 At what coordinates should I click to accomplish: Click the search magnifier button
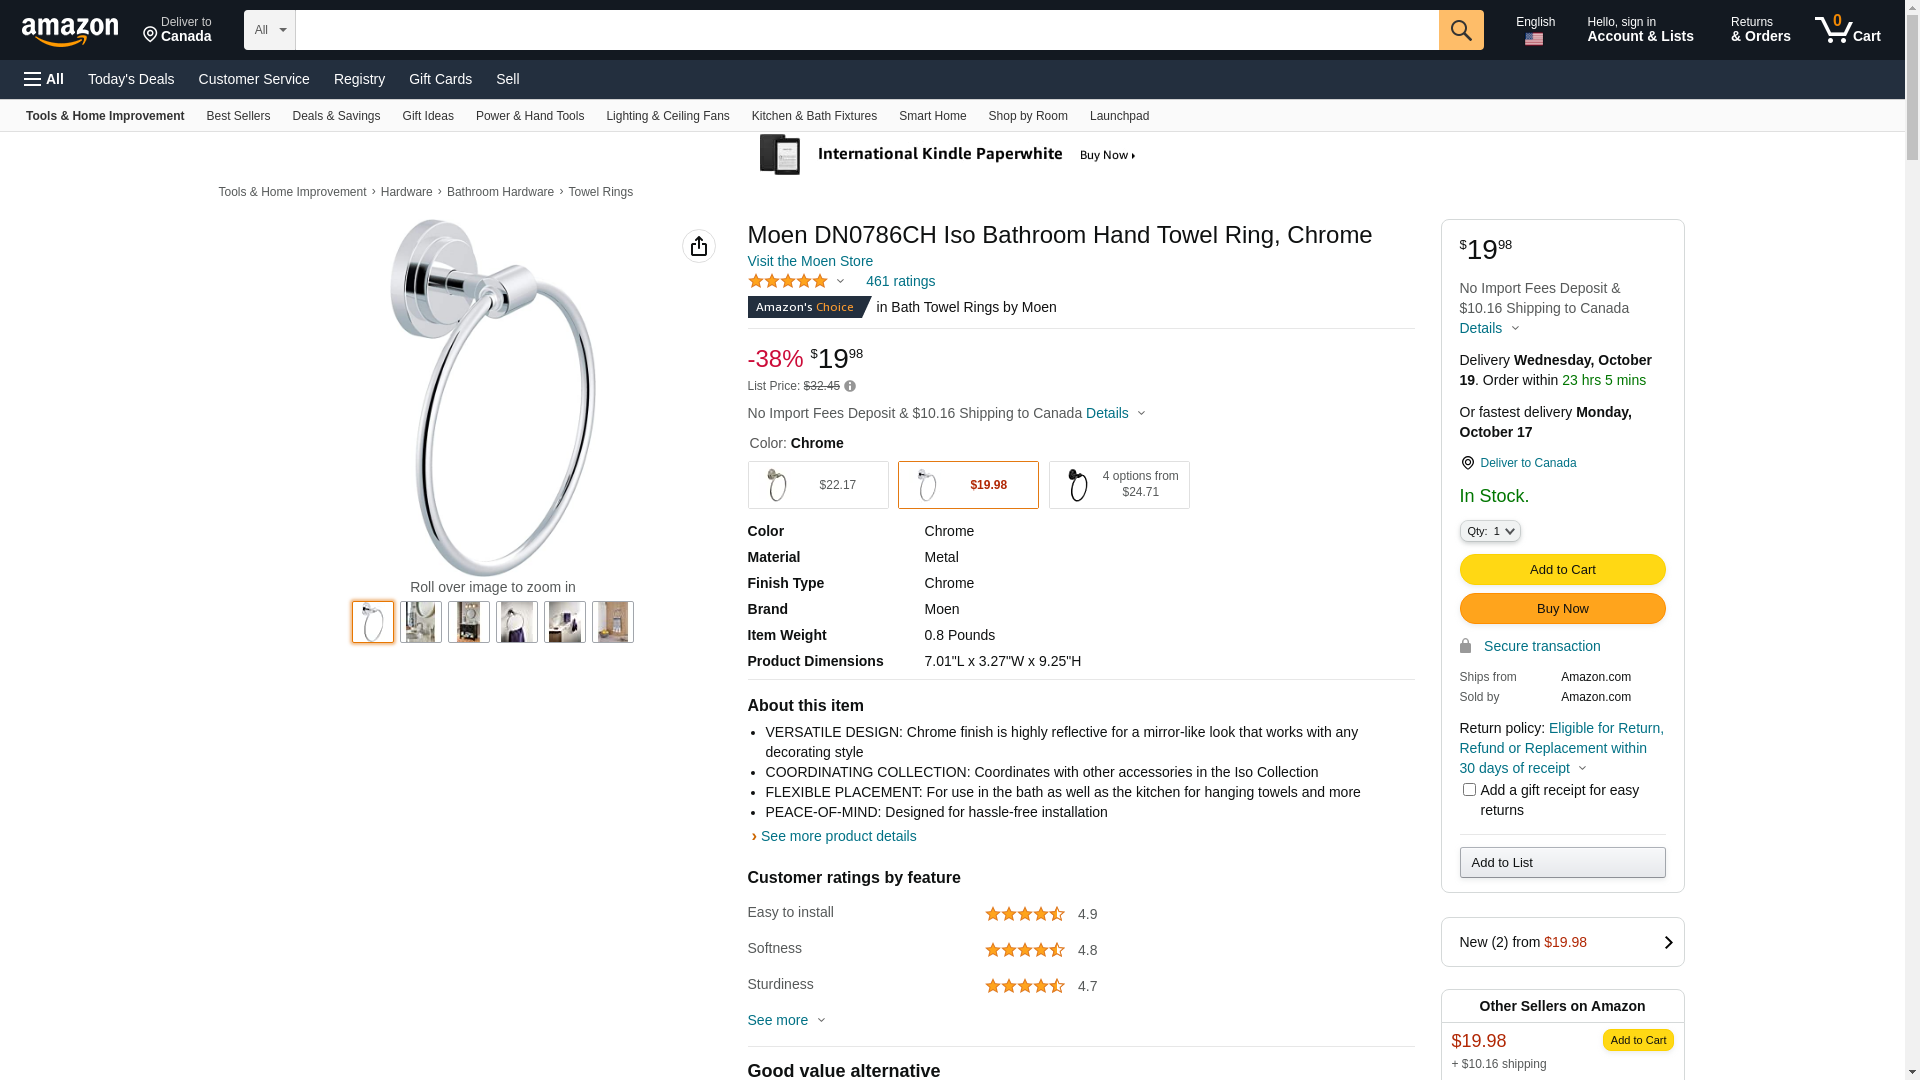(x=1461, y=30)
